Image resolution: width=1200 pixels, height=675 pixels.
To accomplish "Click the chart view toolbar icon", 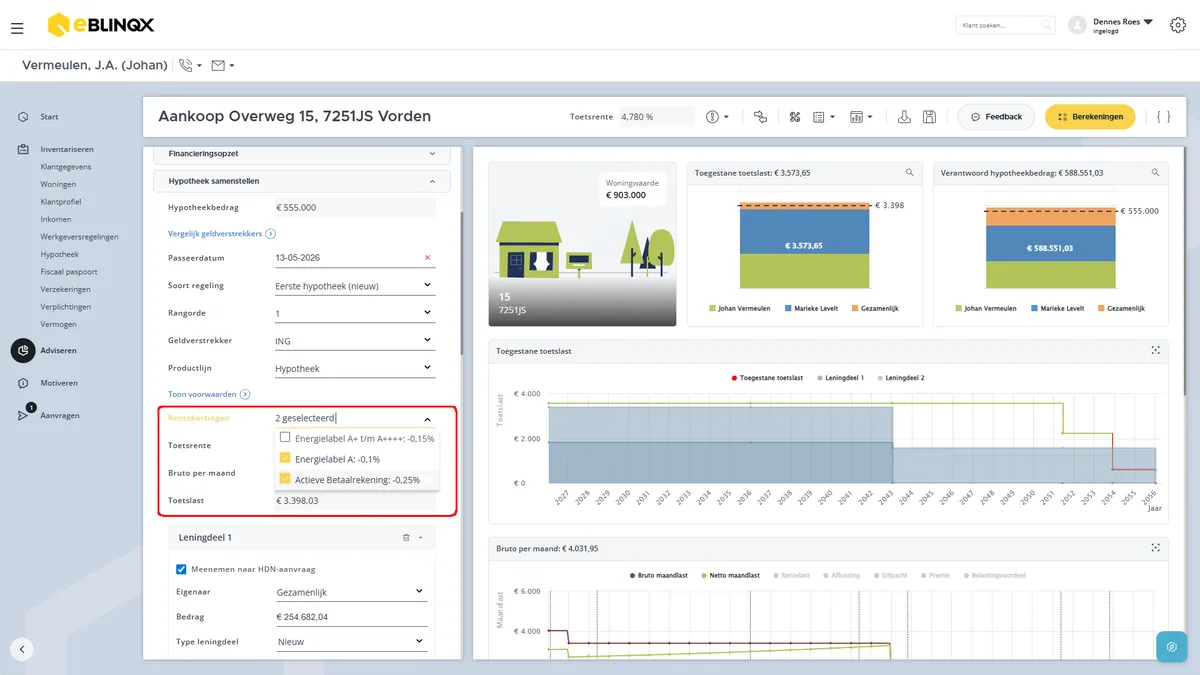I will 860,117.
